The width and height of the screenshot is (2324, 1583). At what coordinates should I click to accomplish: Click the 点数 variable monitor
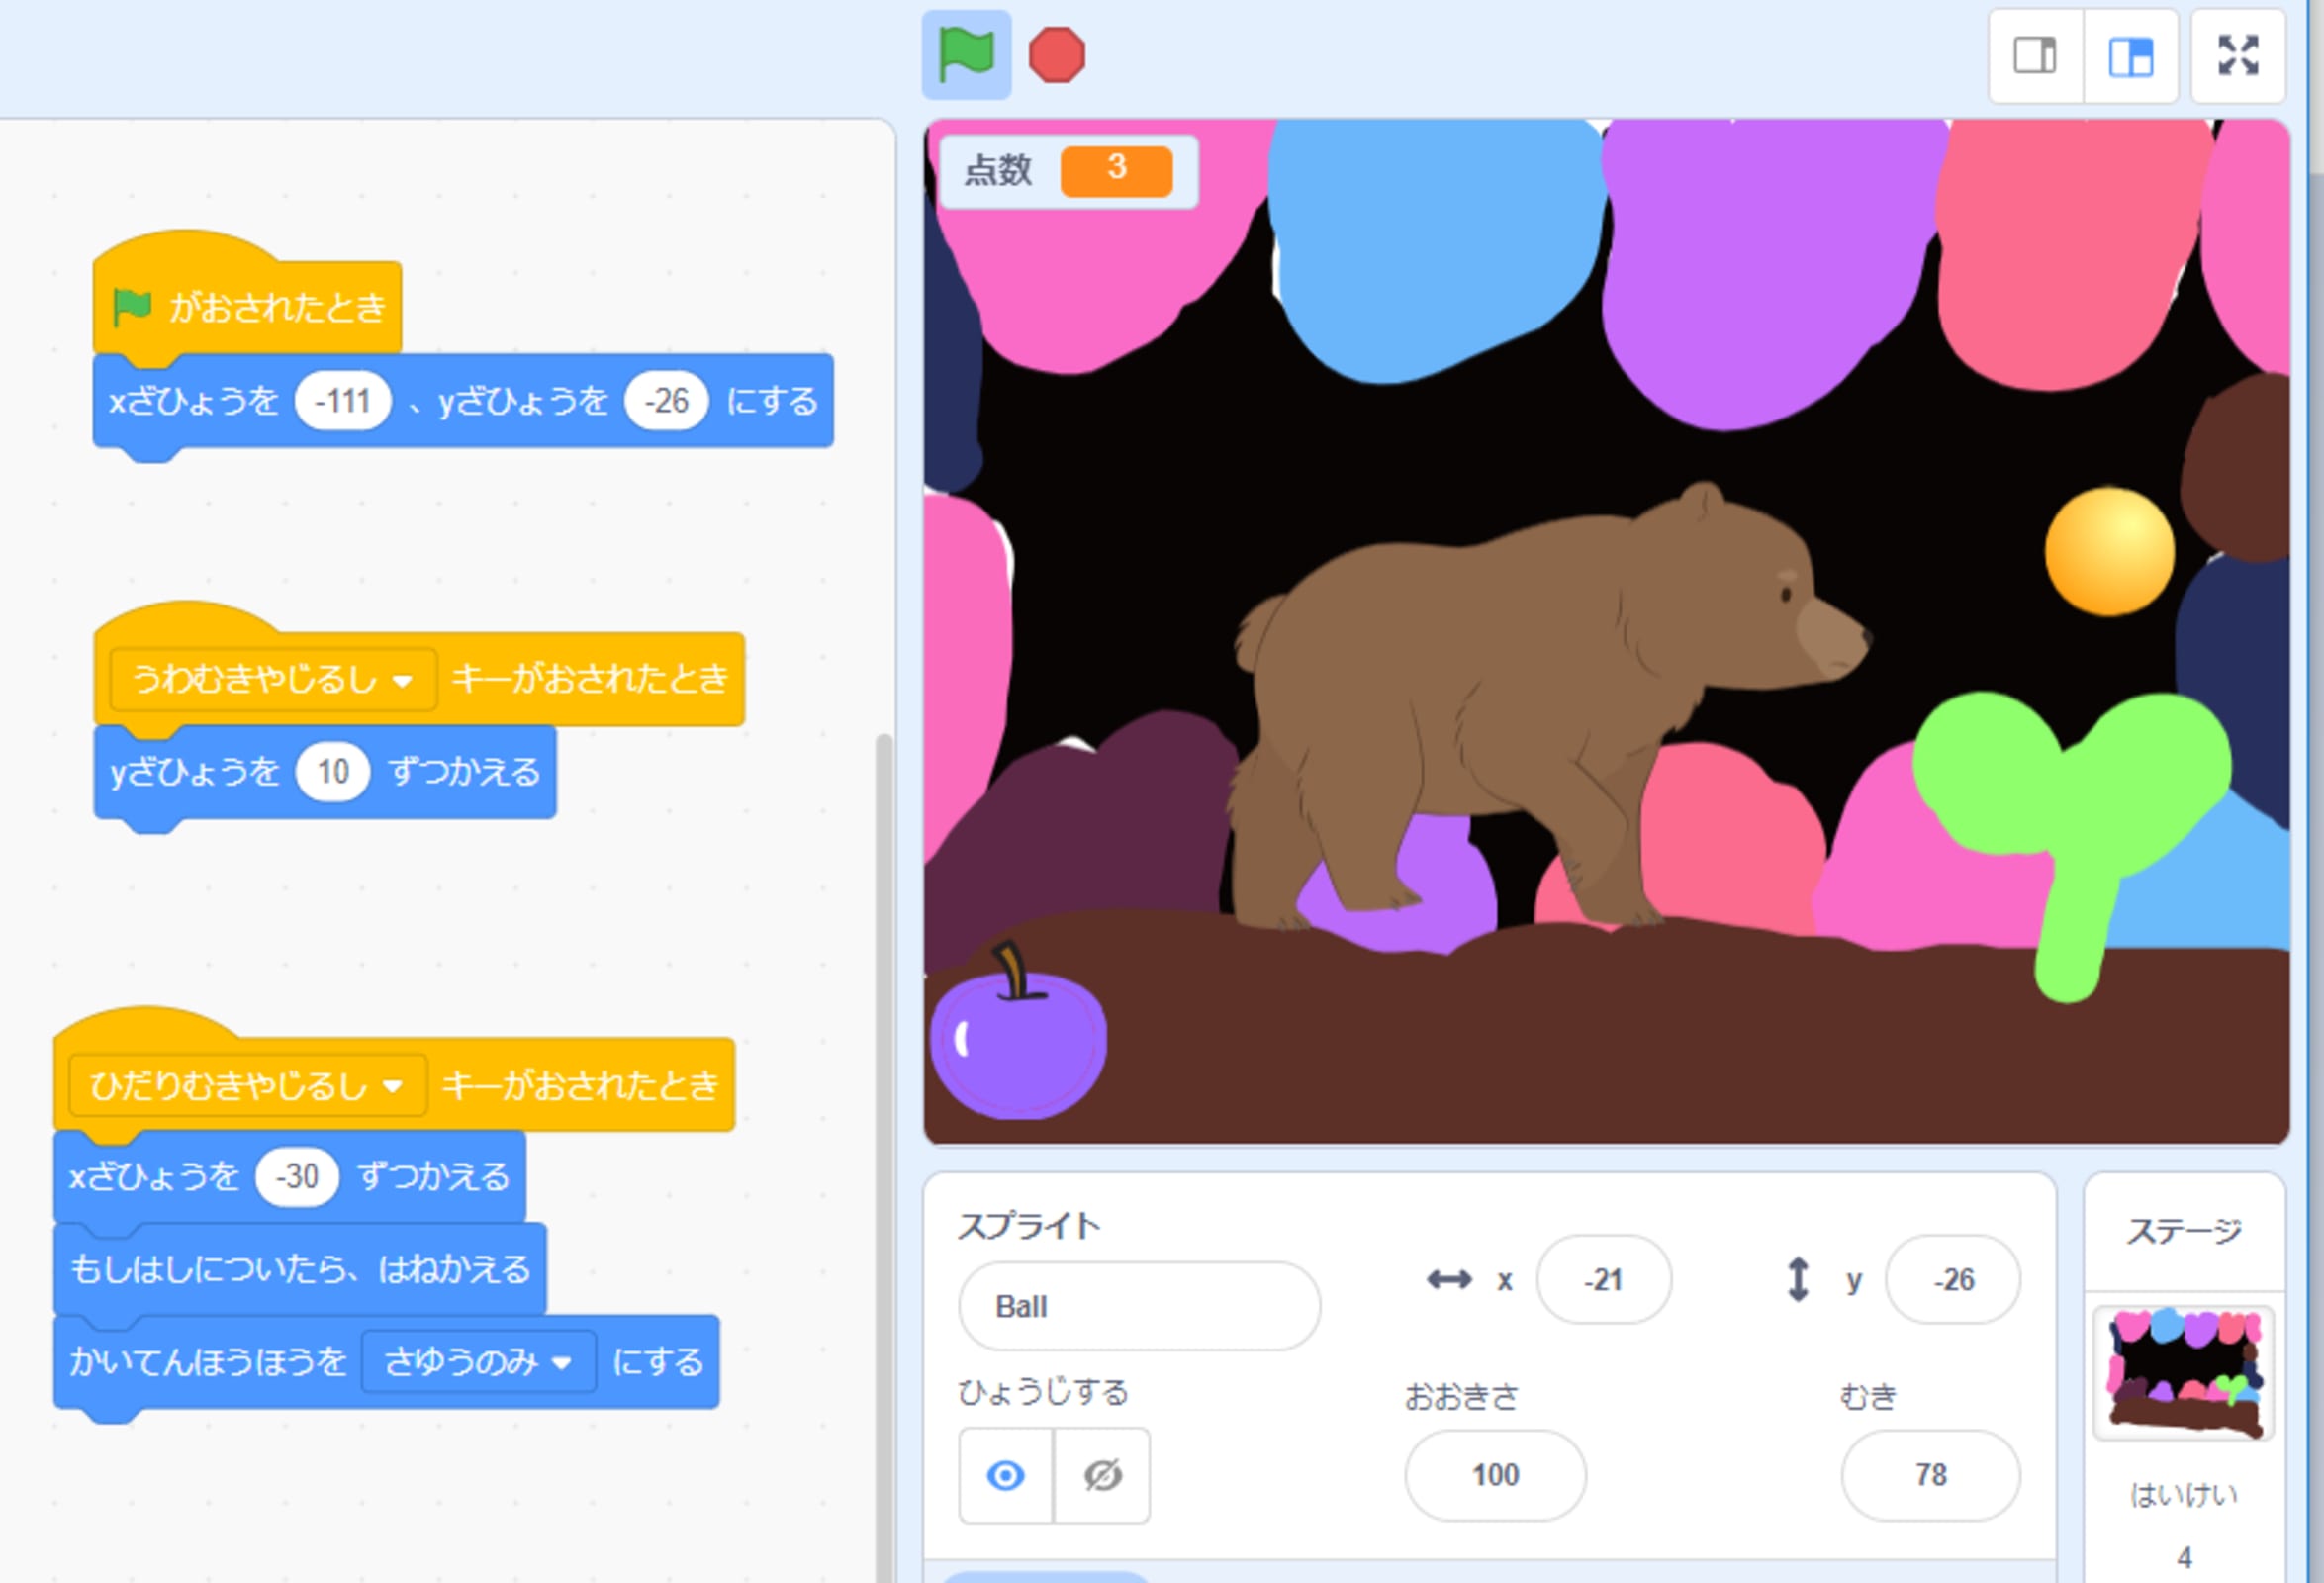tap(1067, 170)
